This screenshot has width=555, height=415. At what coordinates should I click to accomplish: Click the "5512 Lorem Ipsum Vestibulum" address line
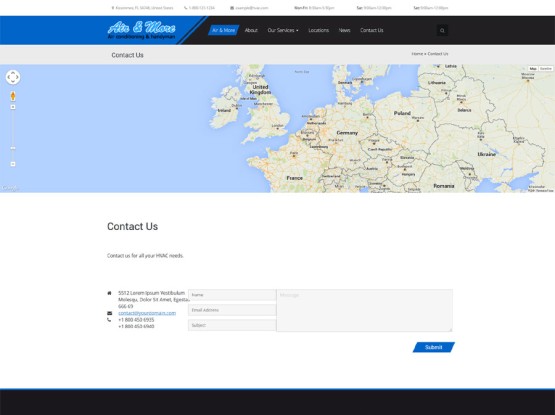click(x=151, y=293)
